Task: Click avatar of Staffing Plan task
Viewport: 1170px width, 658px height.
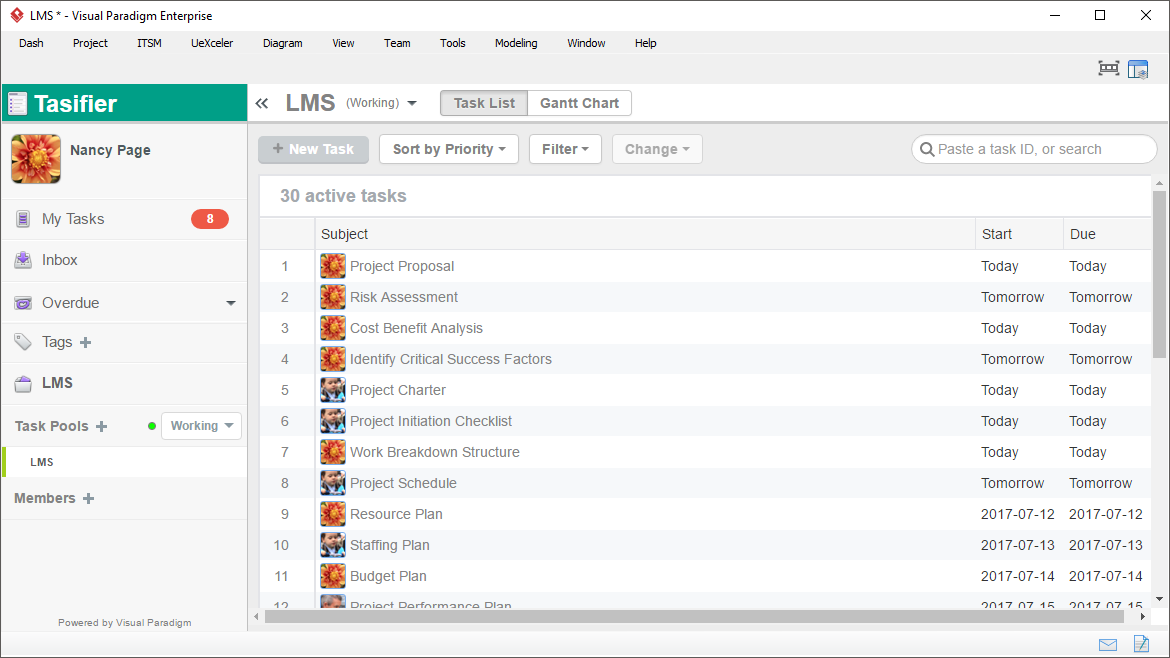Action: pos(333,545)
